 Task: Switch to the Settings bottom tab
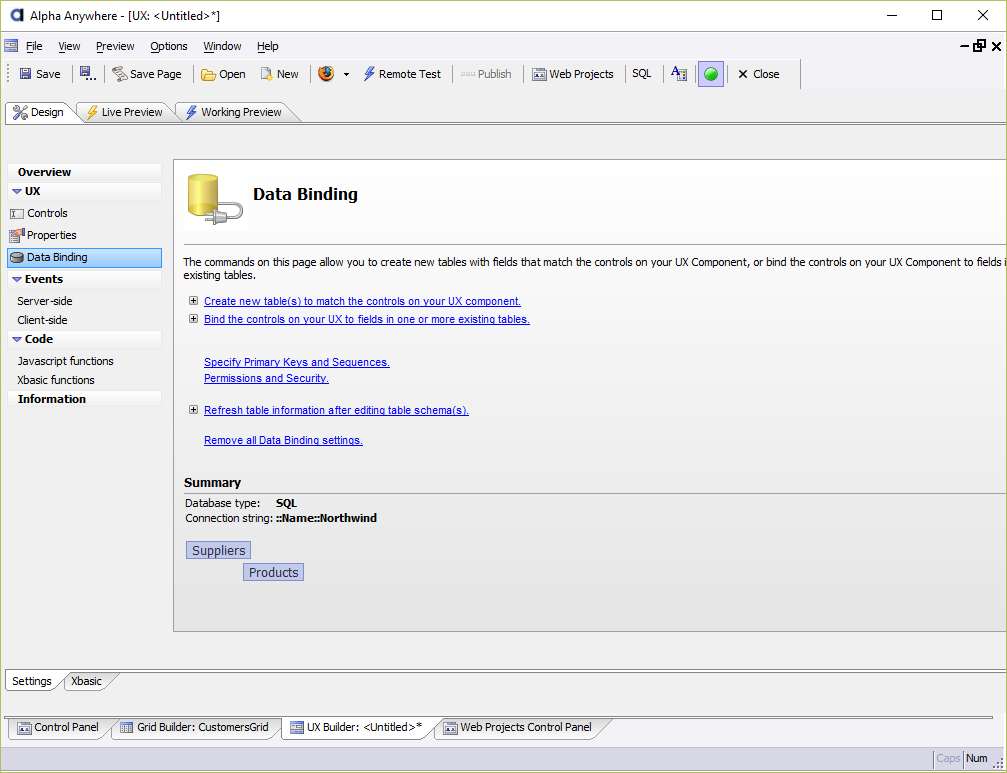[x=32, y=681]
